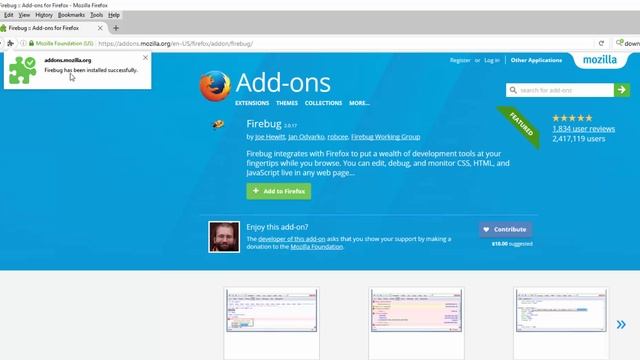This screenshot has width=640, height=360.
Task: Open the Extensions navigation item
Action: point(252,103)
